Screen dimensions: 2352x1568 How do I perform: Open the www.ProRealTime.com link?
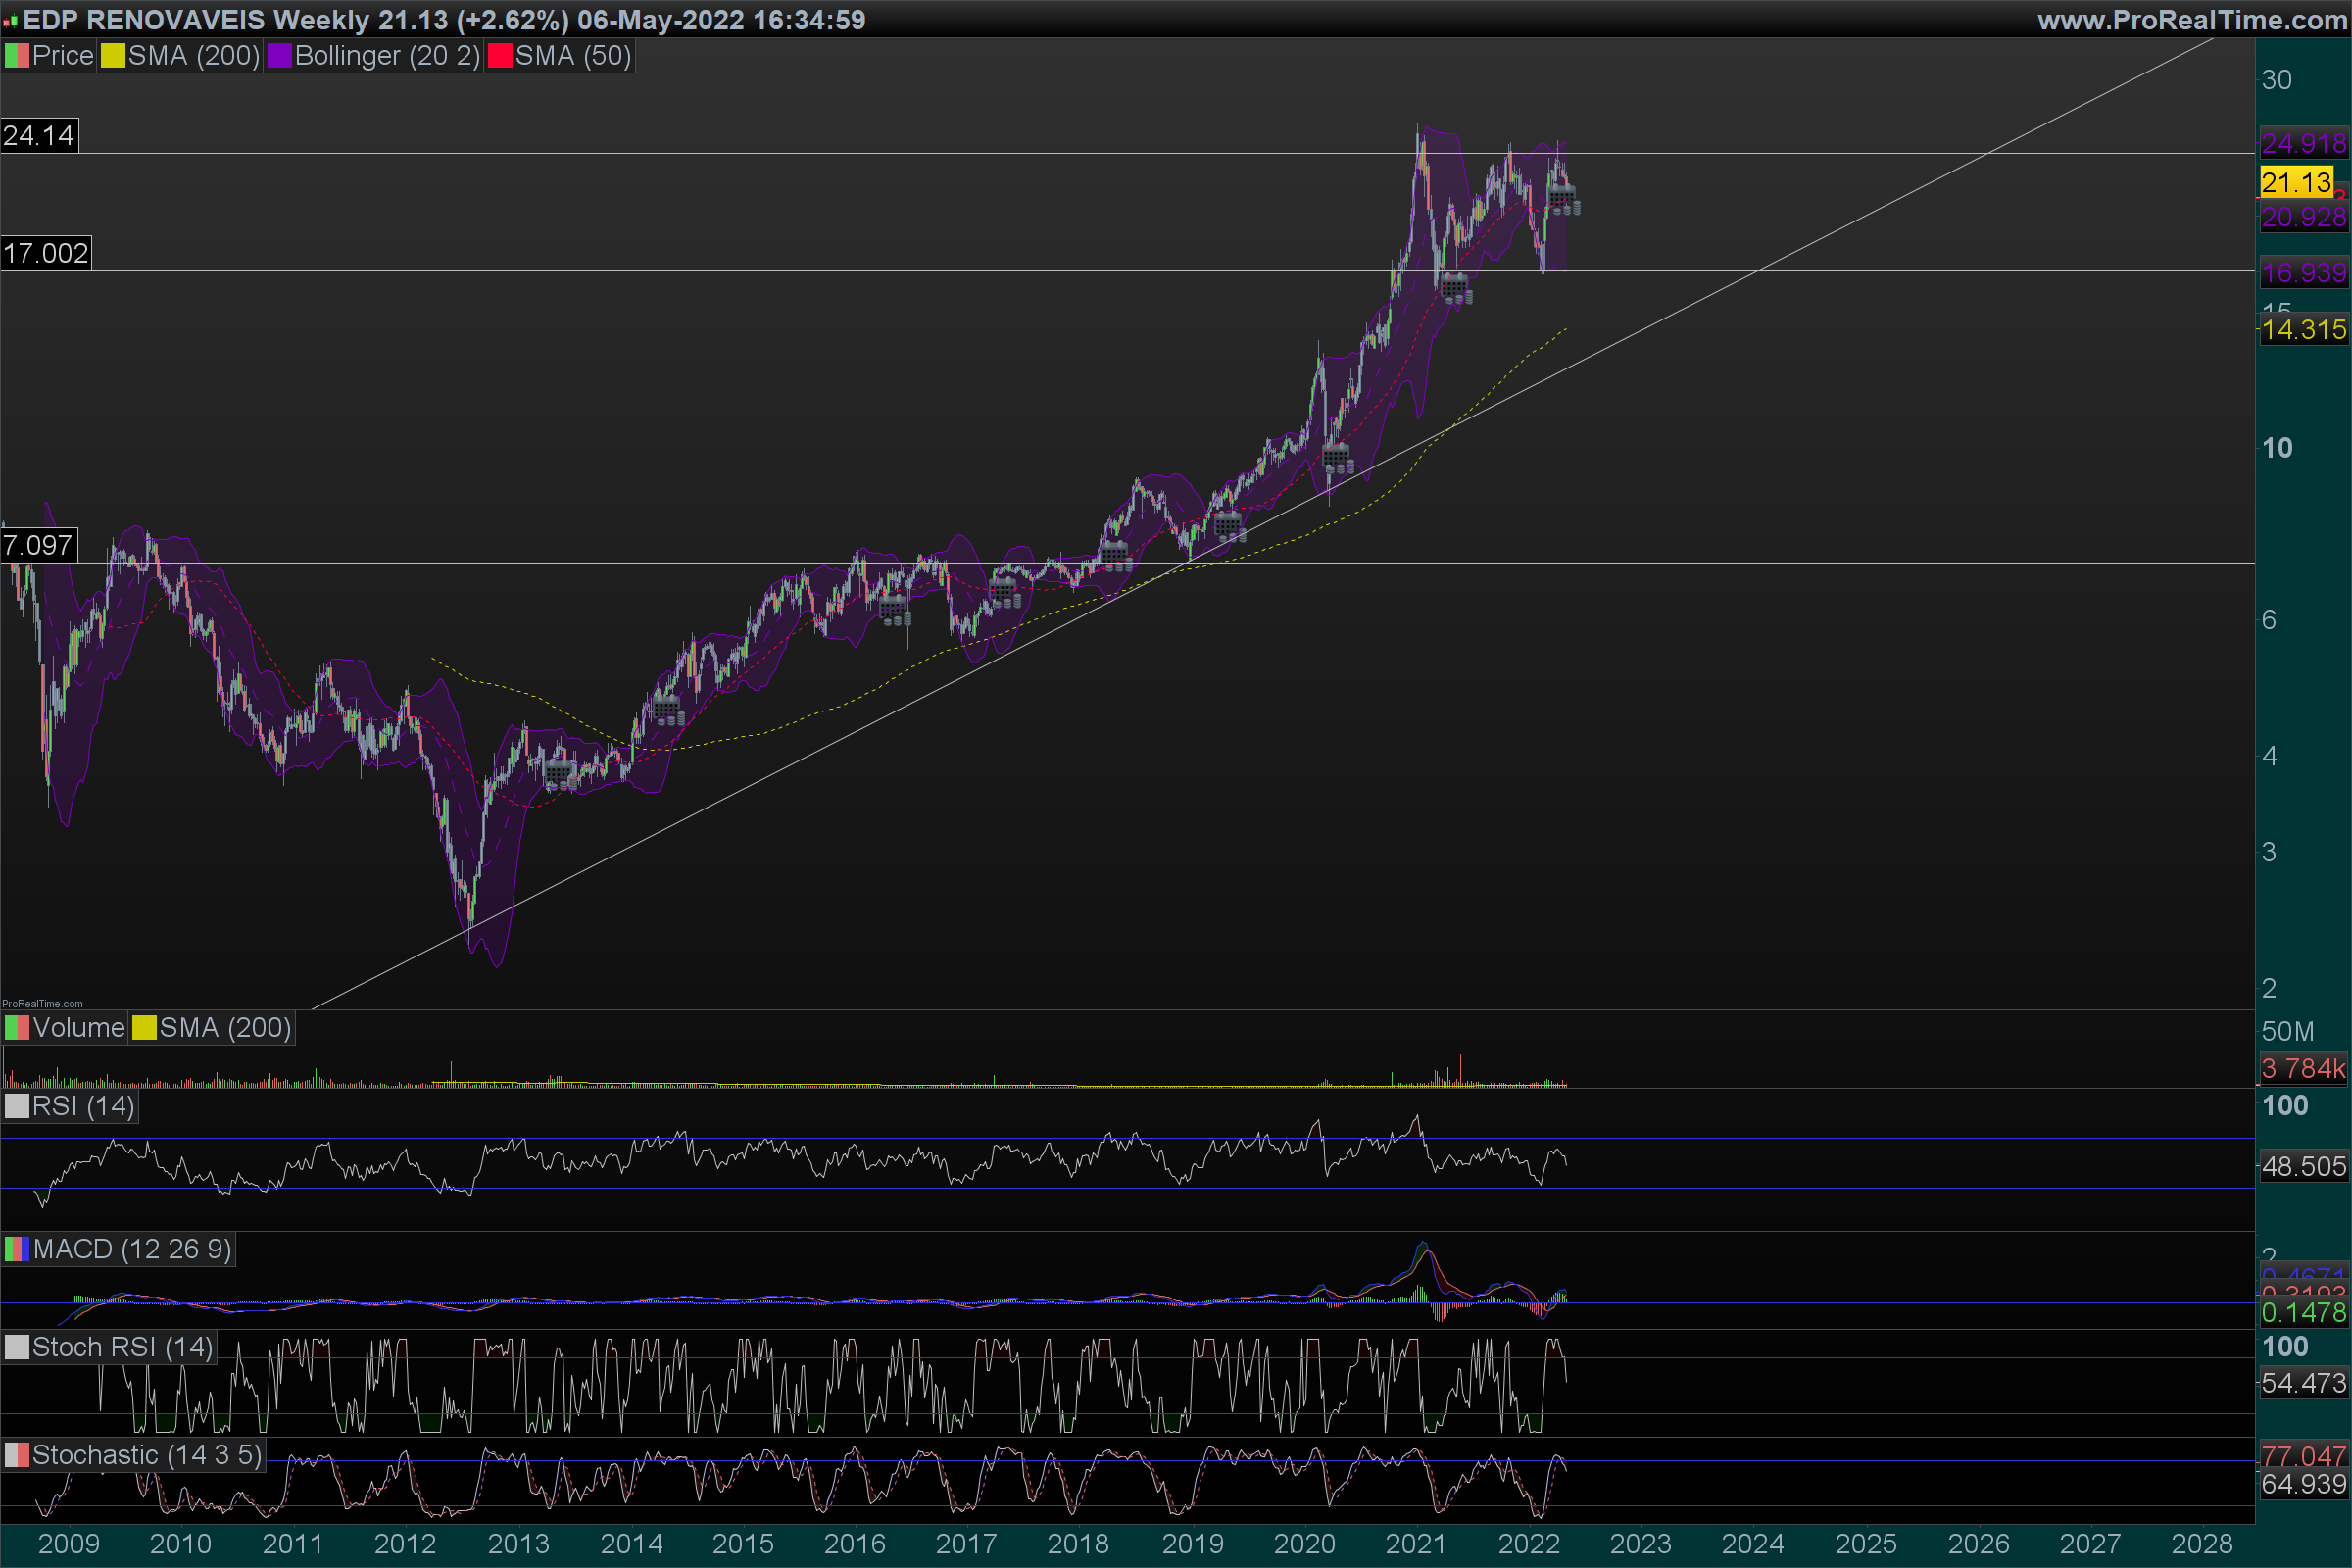(2191, 20)
